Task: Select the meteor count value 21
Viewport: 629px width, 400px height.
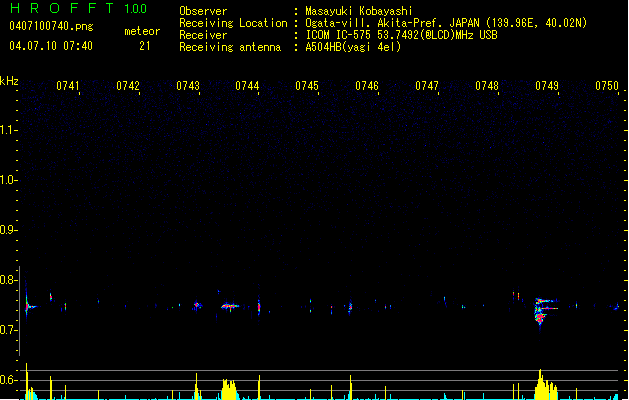Action: [x=145, y=46]
